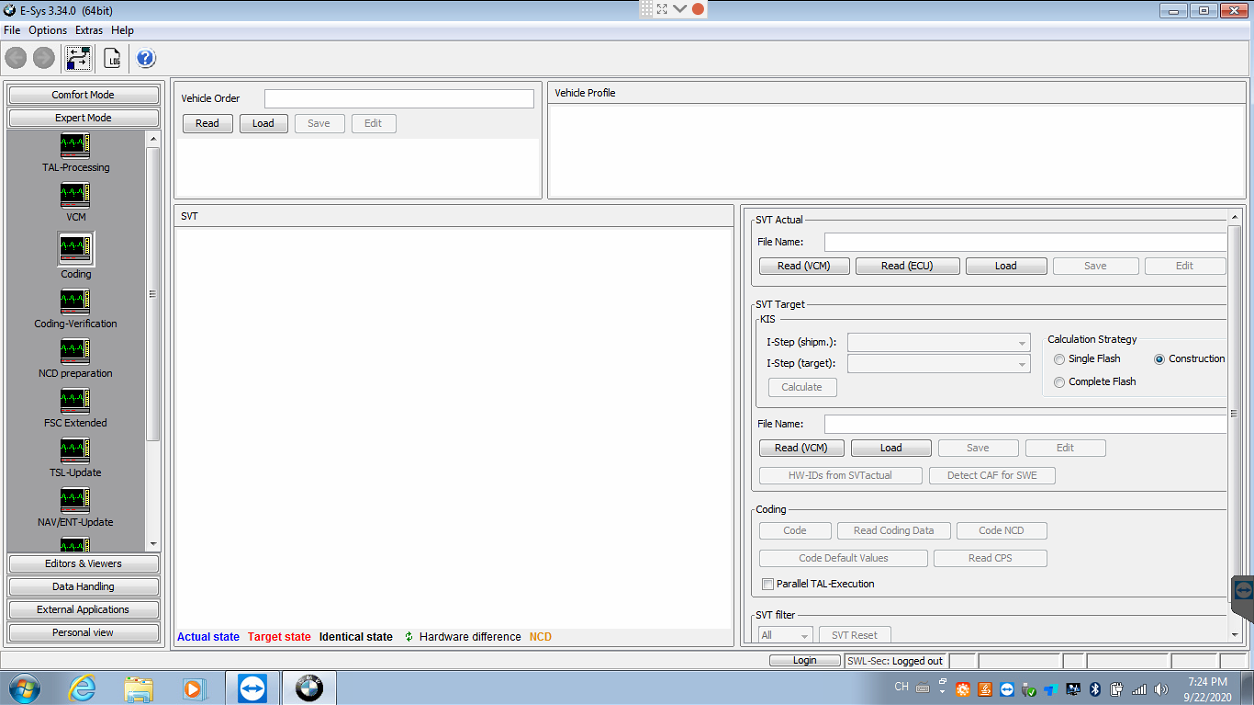Launch Internet Explorer from taskbar
This screenshot has width=1254, height=705.
(82, 688)
